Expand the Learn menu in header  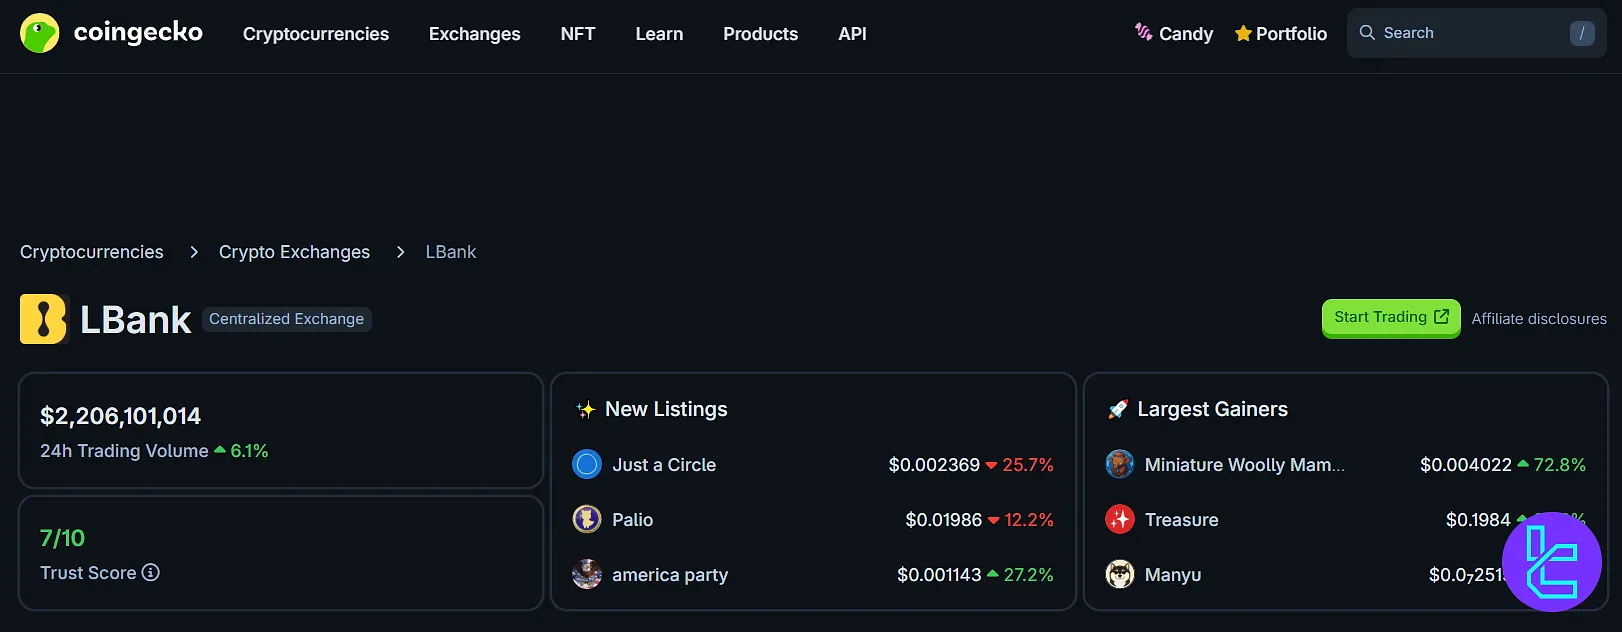pyautogui.click(x=659, y=34)
